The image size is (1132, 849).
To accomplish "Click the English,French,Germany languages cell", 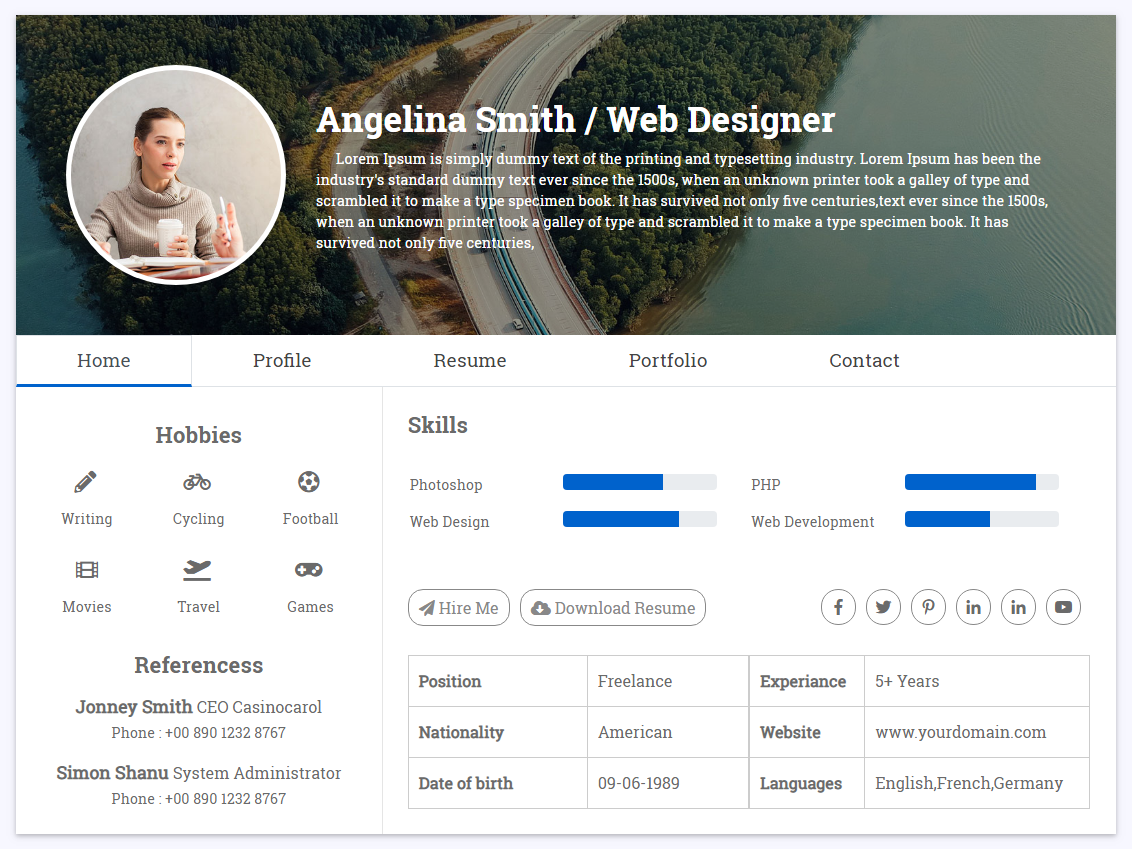I will point(977,783).
